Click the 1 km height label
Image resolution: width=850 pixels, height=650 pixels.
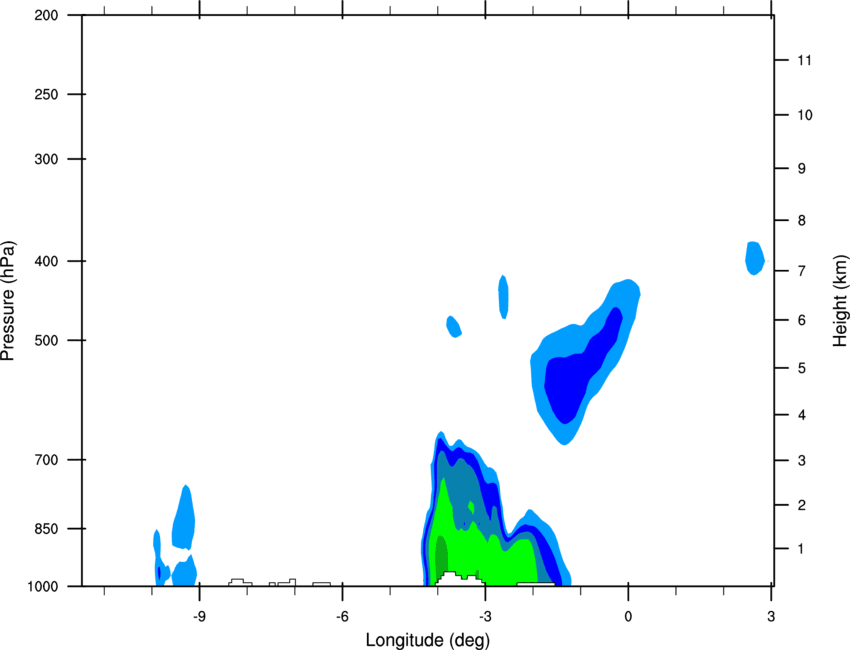(x=802, y=549)
